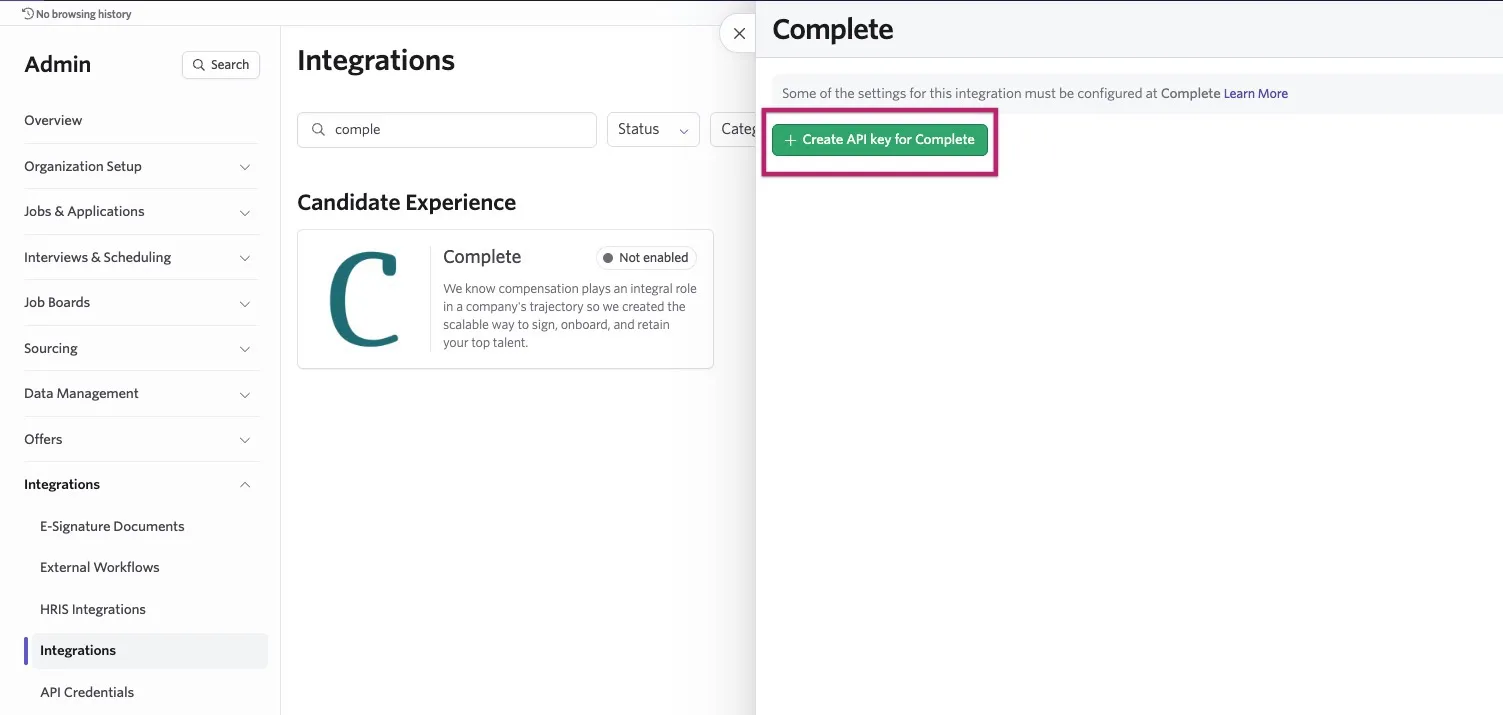Expand the Sourcing section
The height and width of the screenshot is (715, 1503).
pyautogui.click(x=141, y=348)
